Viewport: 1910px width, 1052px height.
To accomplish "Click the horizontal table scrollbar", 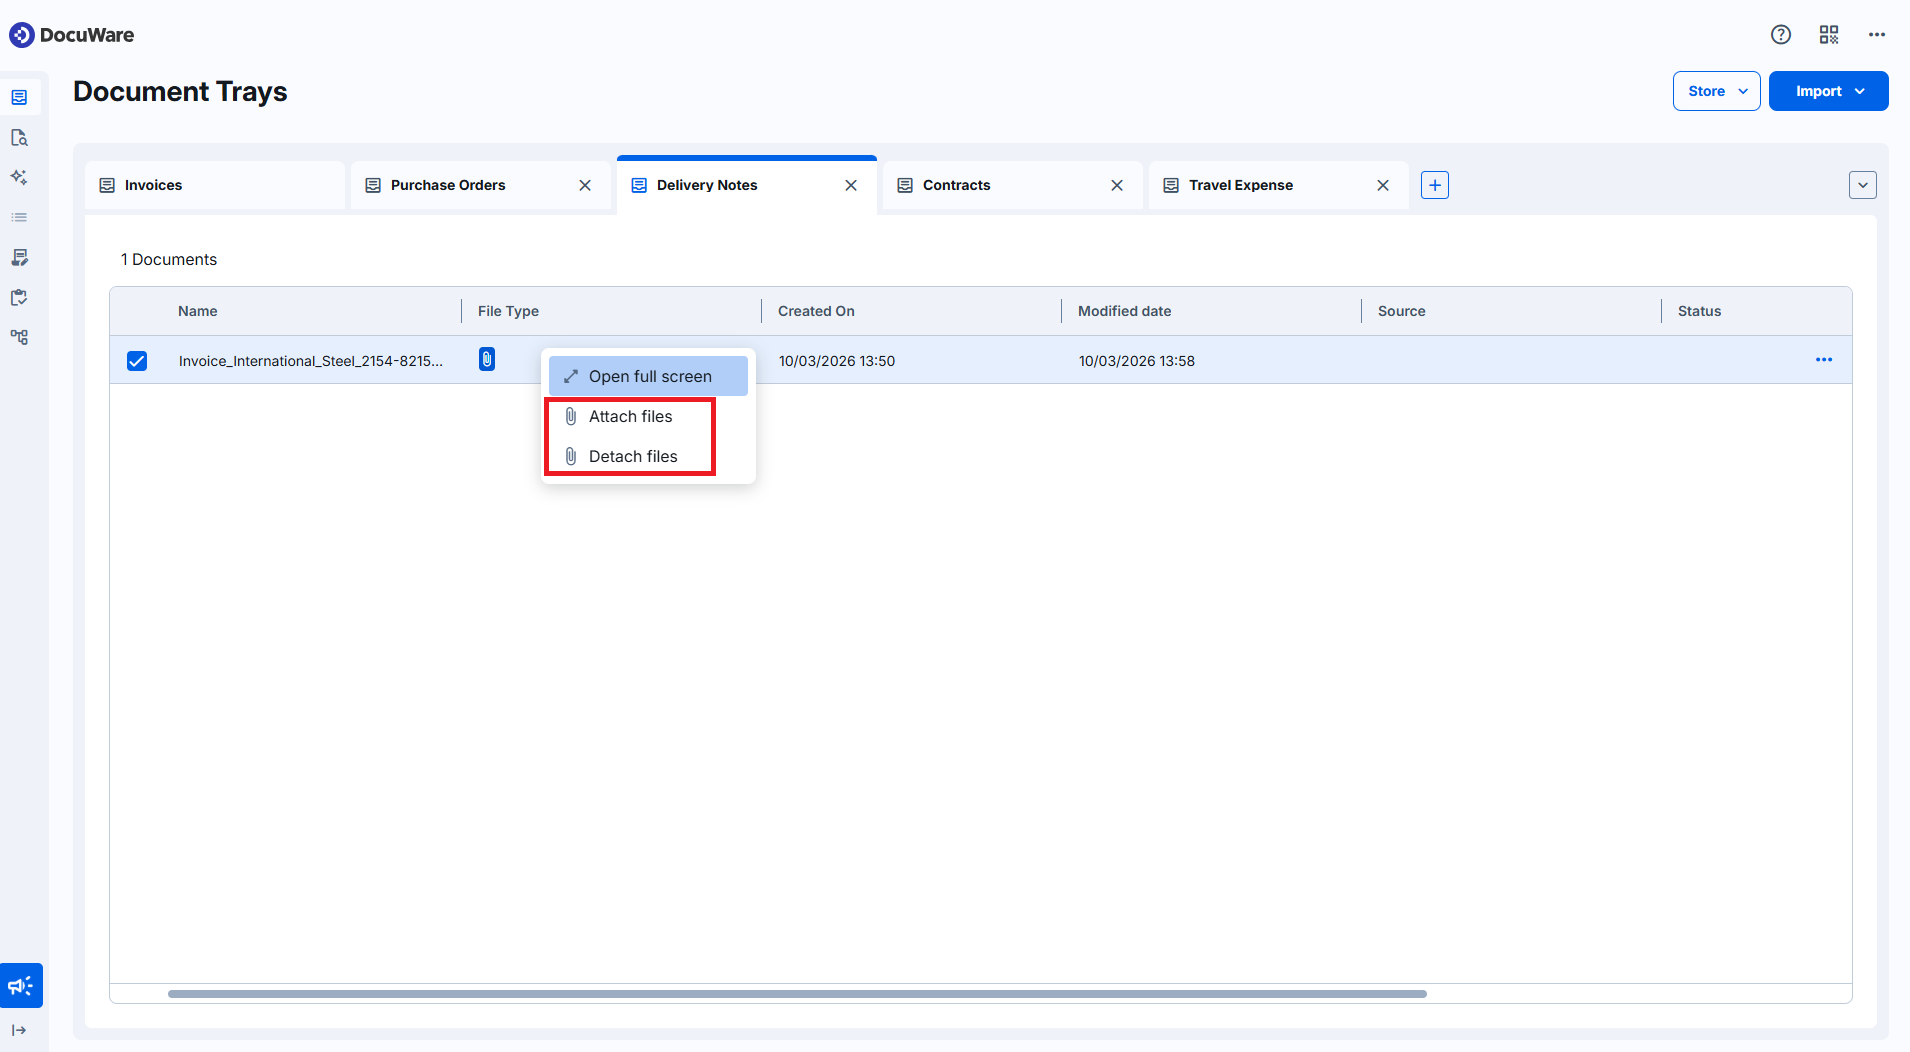I will coord(797,994).
